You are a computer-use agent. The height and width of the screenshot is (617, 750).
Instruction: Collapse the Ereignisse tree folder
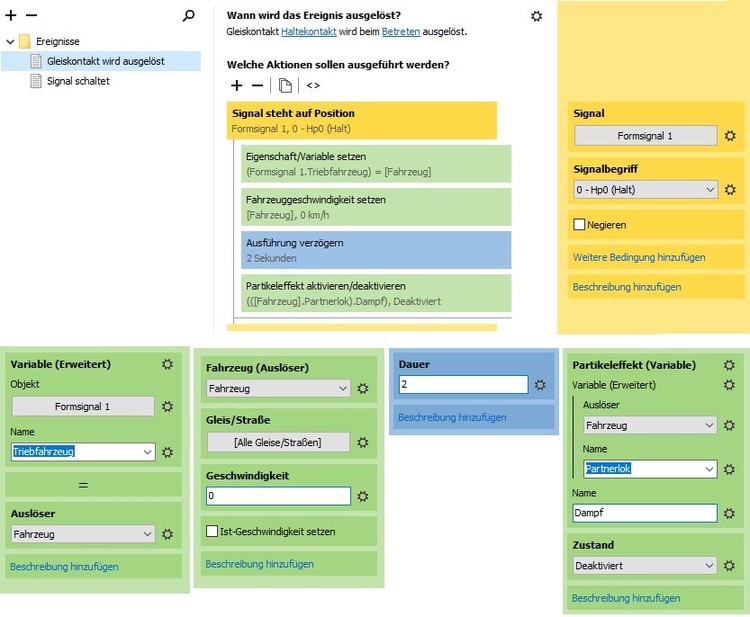click(10, 42)
